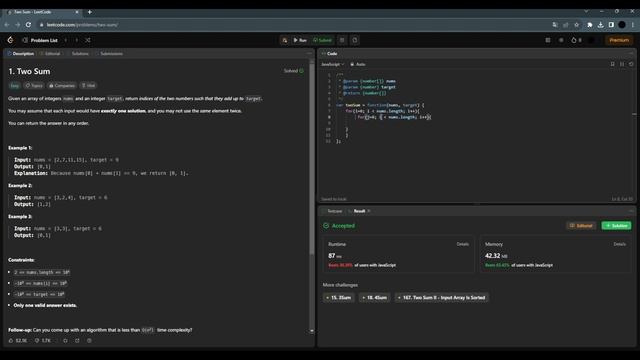This screenshot has width=640, height=360.
Task: Run the code with the Run button
Action: (300, 40)
